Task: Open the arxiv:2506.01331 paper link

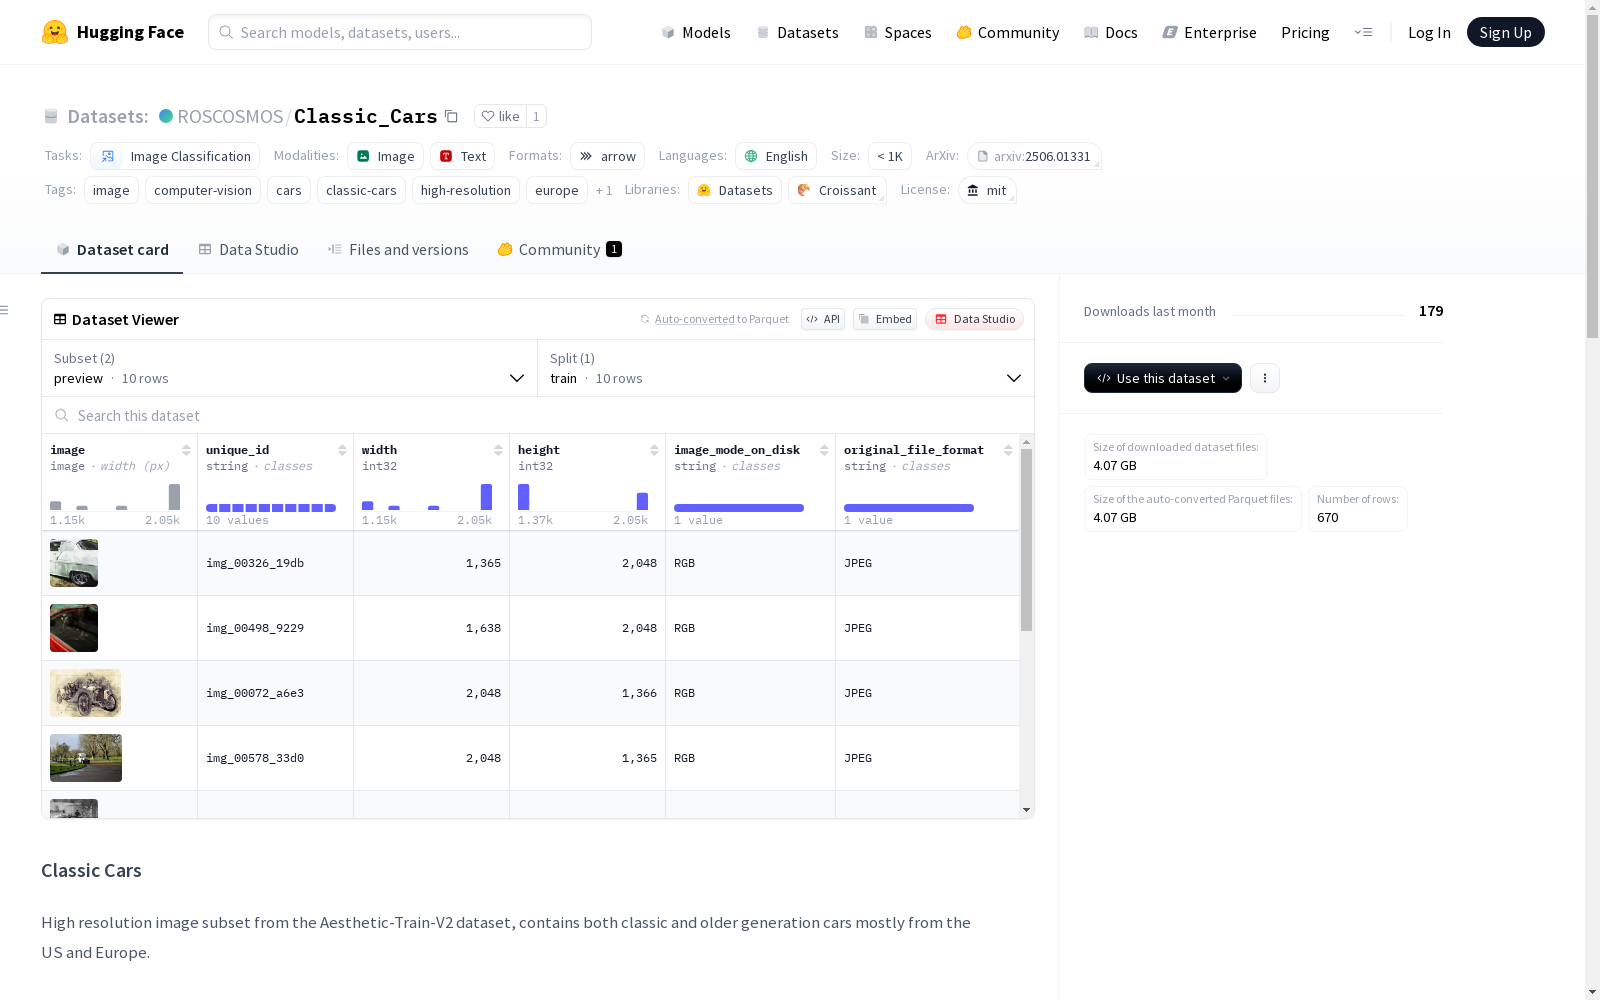Action: (x=1034, y=156)
